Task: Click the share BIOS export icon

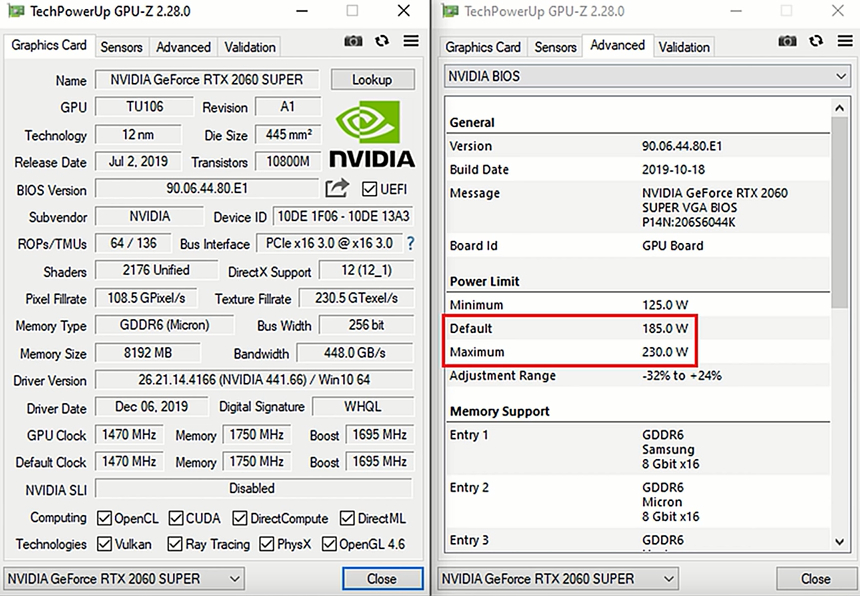Action: click(x=338, y=188)
